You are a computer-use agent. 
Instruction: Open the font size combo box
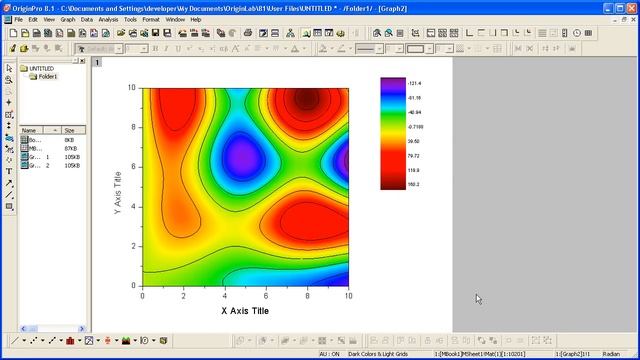136,49
